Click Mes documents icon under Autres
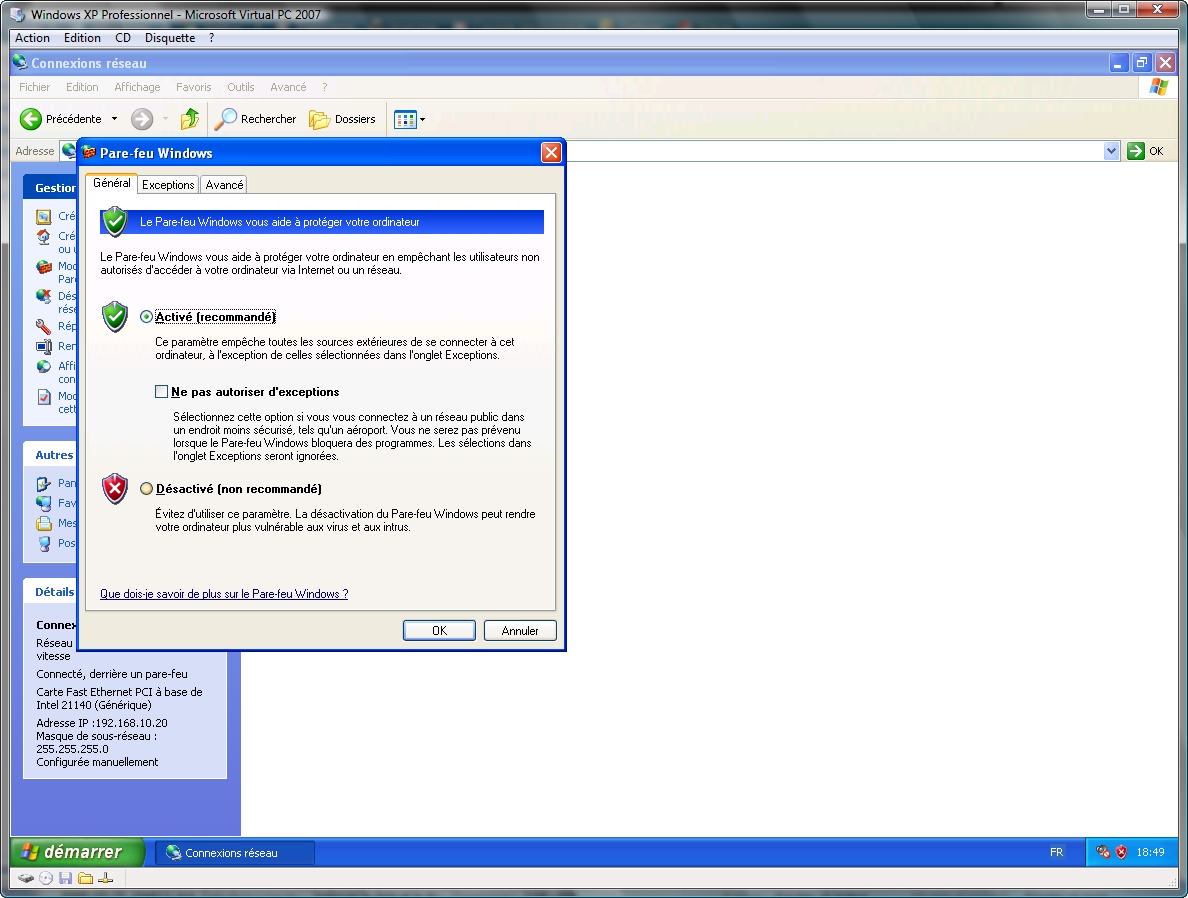Viewport: 1188px width, 898px height. (x=44, y=524)
